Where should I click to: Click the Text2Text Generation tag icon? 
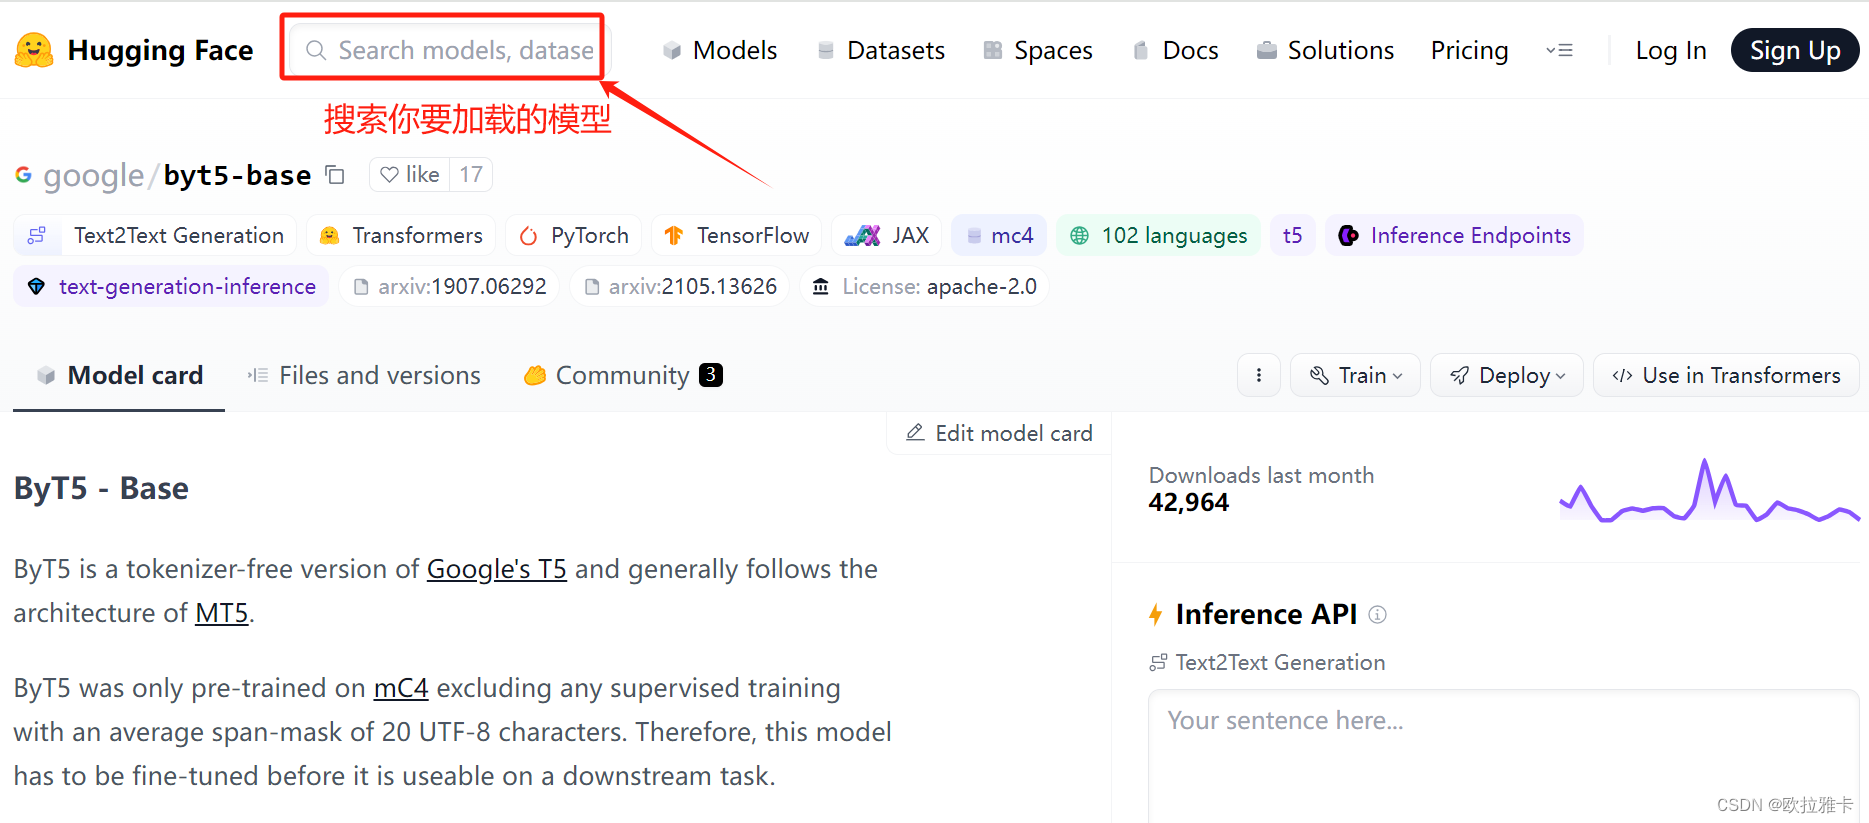pos(37,236)
